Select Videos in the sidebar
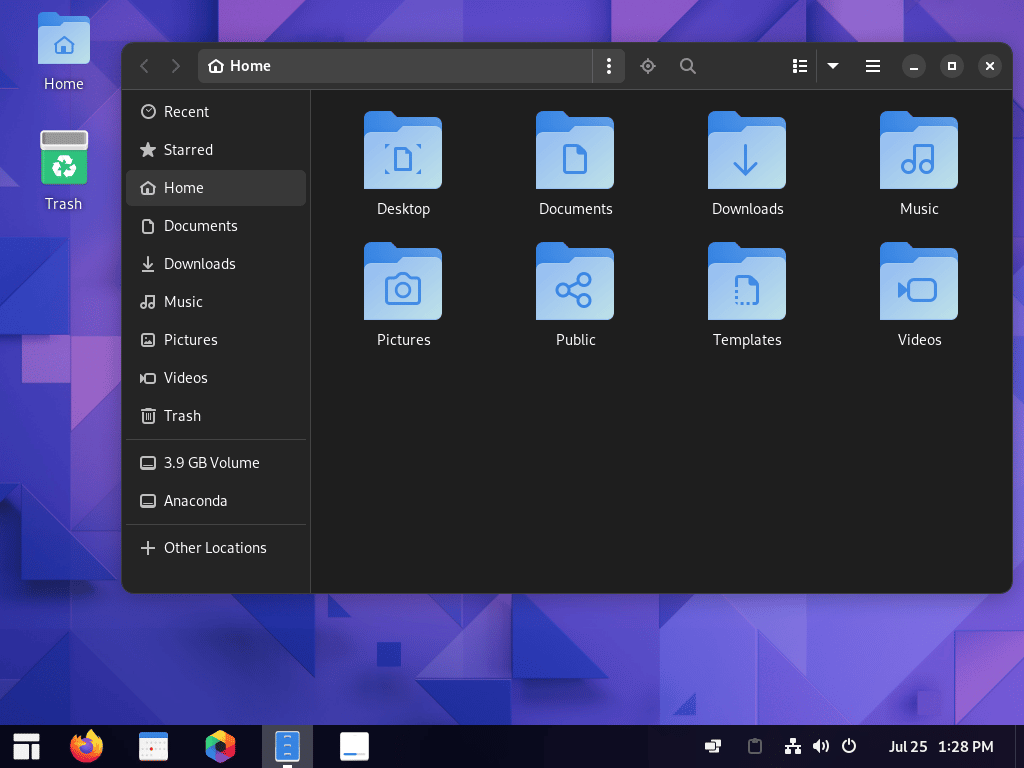This screenshot has width=1024, height=768. (216, 377)
